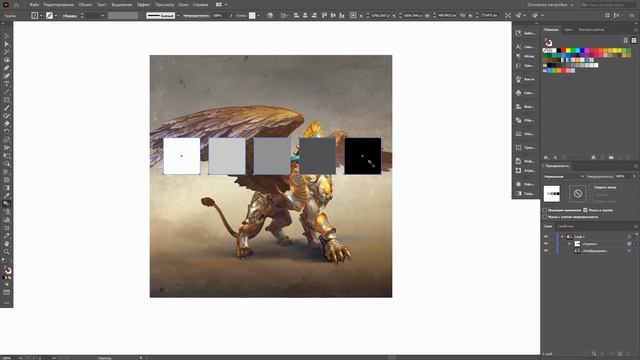Image resolution: width=640 pixels, height=360 pixels.
Task: Open the Edit Toolbar three-dots button
Action: pyautogui.click(x=7, y=303)
